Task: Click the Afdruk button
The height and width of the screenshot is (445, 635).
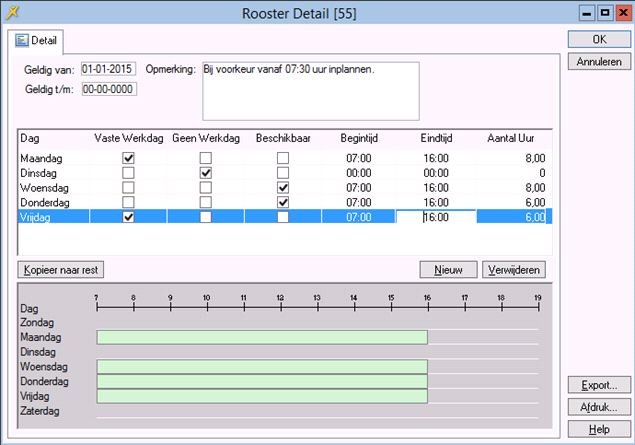Action: (x=598, y=407)
